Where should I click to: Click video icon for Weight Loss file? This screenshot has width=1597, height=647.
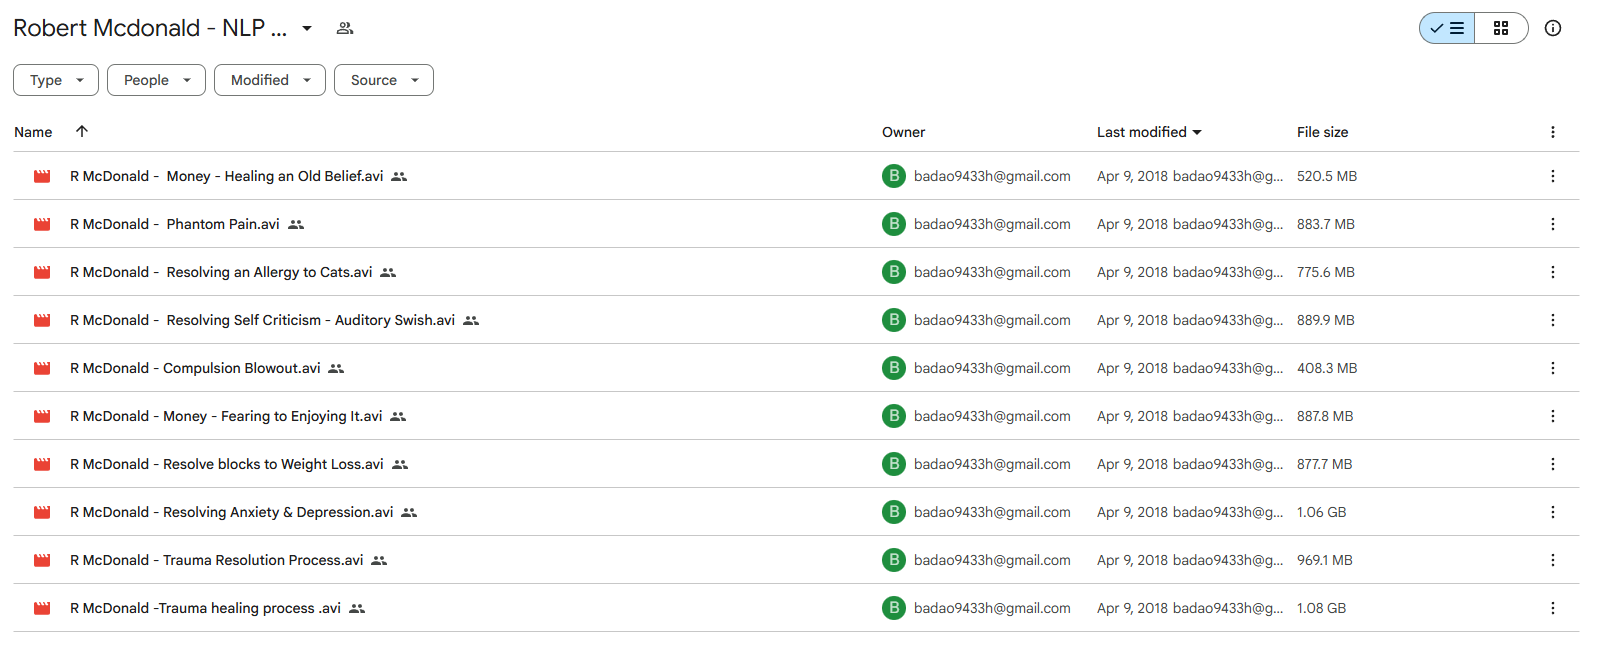coord(42,464)
